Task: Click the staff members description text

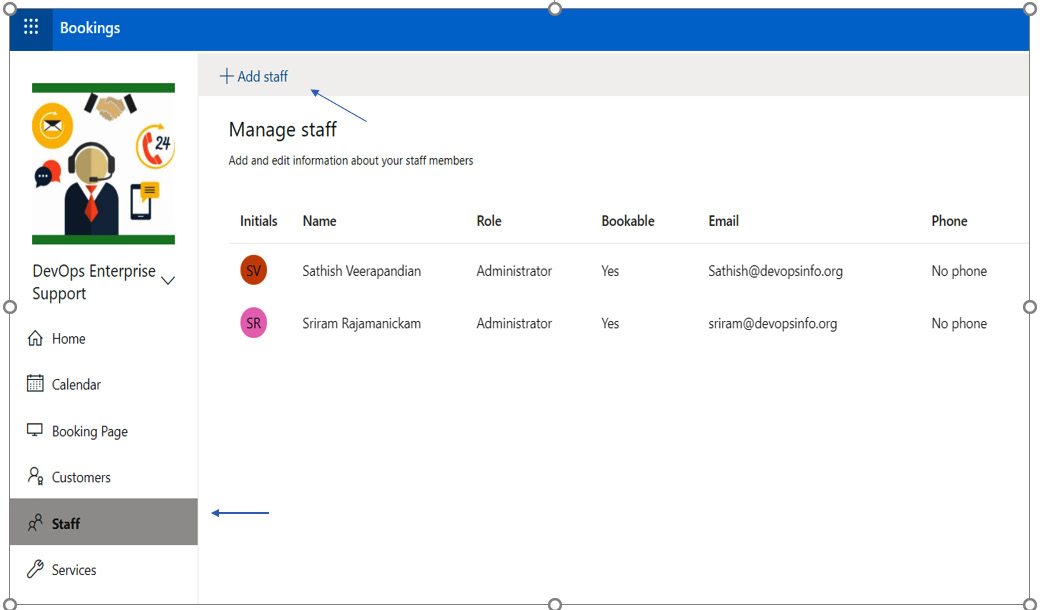Action: coord(351,160)
